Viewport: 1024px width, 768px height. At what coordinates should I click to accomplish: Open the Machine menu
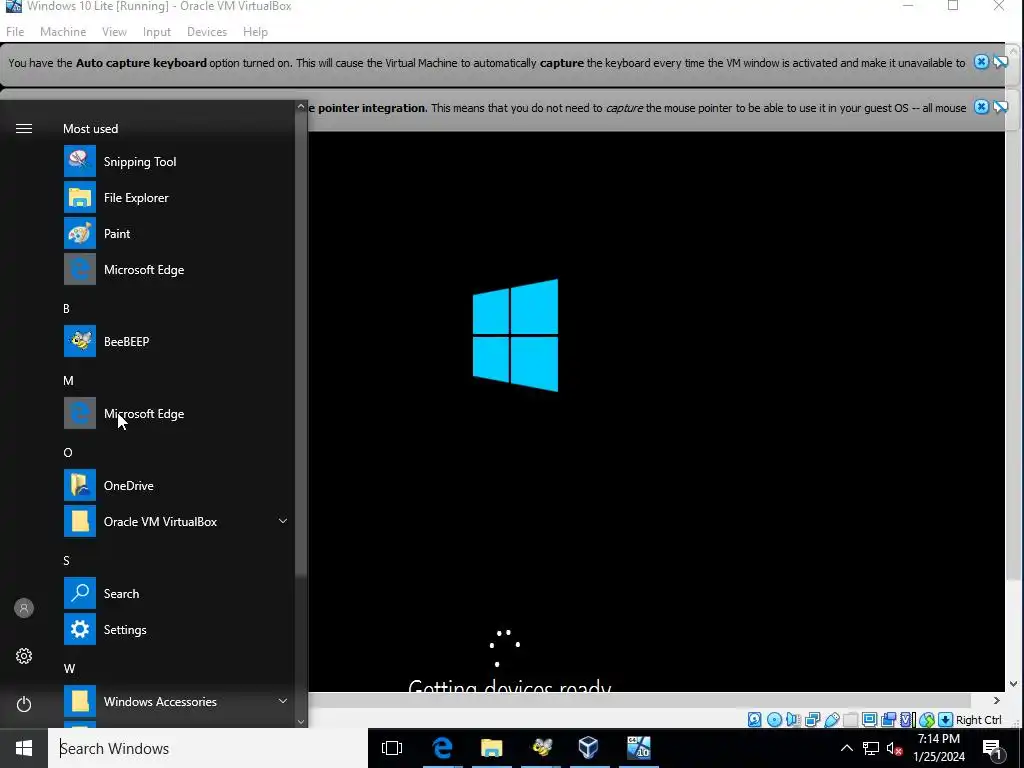[63, 31]
